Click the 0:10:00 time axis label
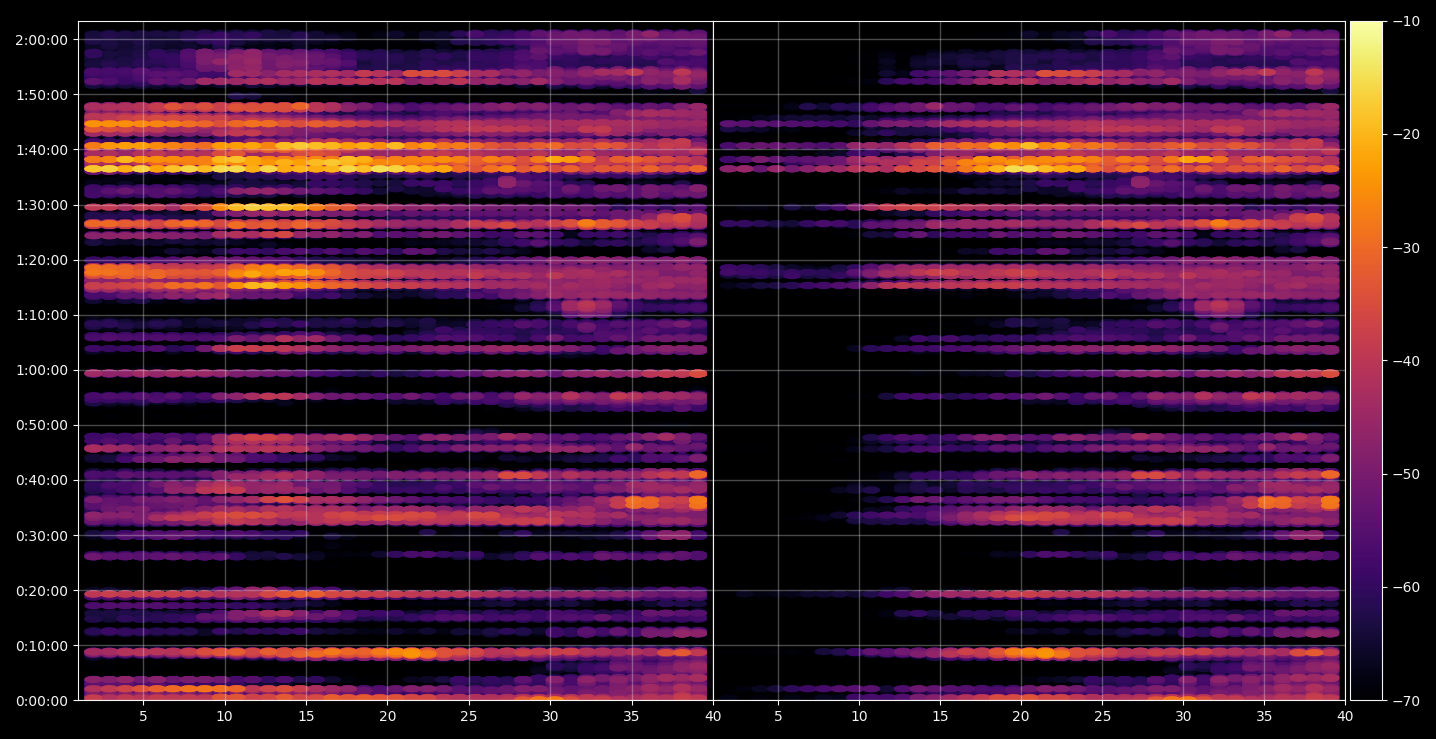Screen dimensions: 1436x739 pyautogui.click(x=41, y=645)
